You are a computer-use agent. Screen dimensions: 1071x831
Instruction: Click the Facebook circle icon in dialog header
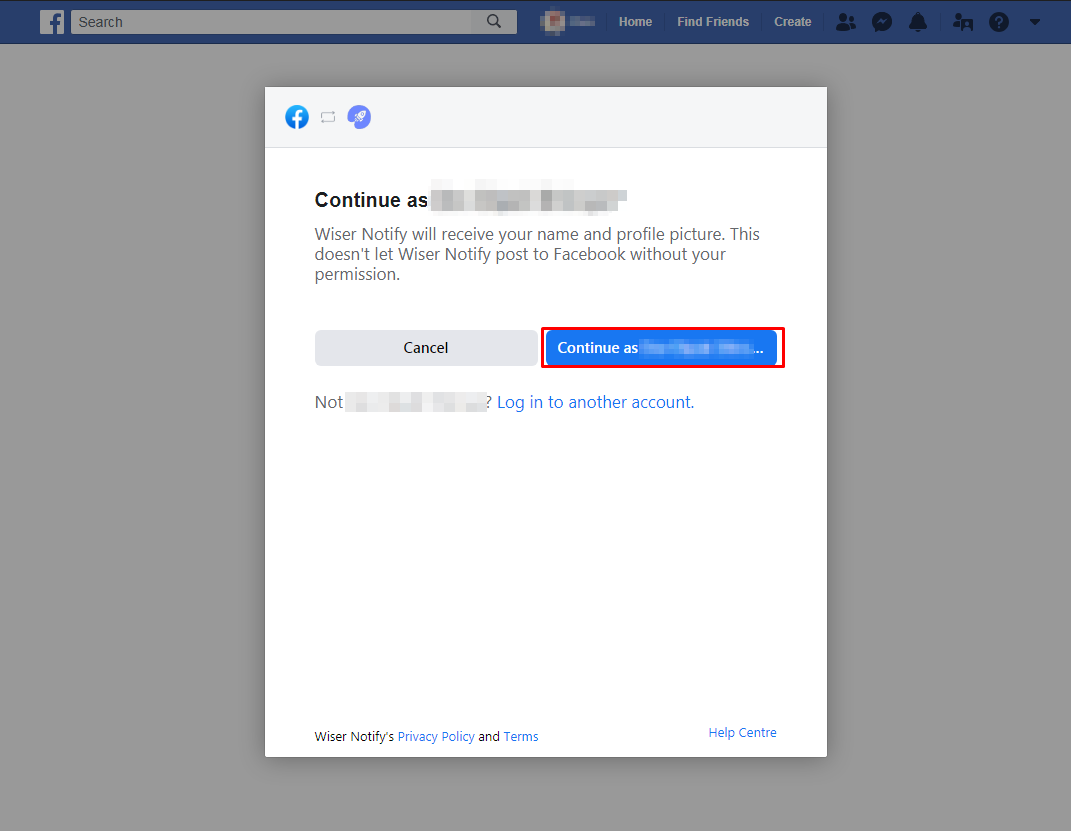[296, 117]
